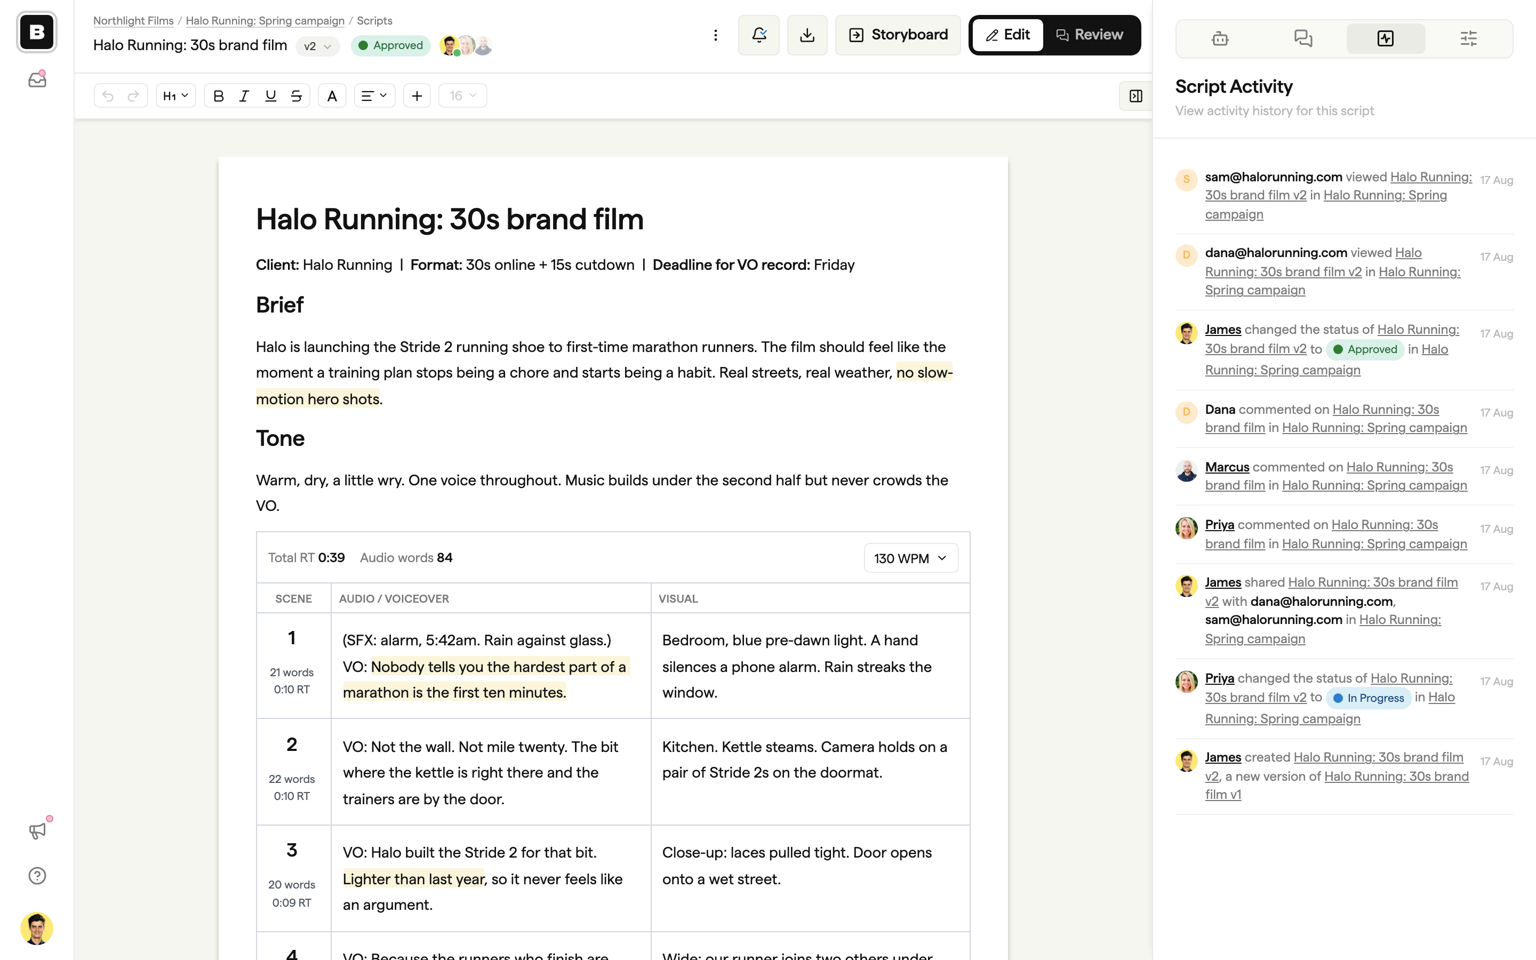Click the plus insert button in toolbar
Image resolution: width=1536 pixels, height=960 pixels.
417,96
